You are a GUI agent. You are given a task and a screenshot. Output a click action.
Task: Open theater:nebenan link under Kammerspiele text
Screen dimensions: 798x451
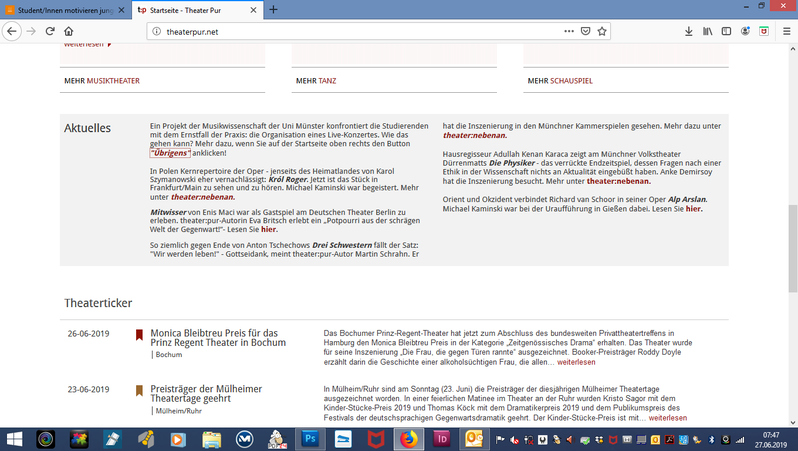pyautogui.click(x=474, y=135)
